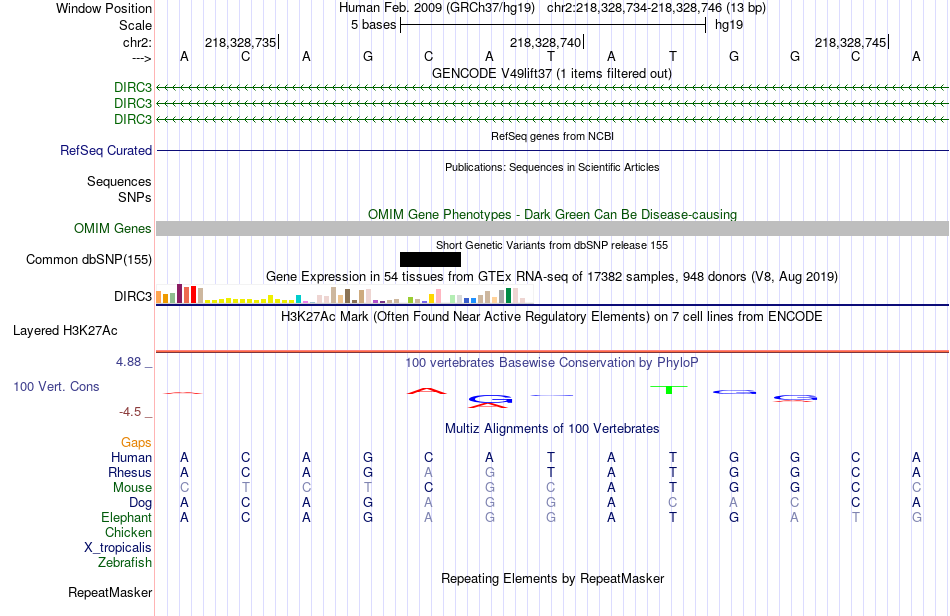Select the Scale track label

[135, 25]
